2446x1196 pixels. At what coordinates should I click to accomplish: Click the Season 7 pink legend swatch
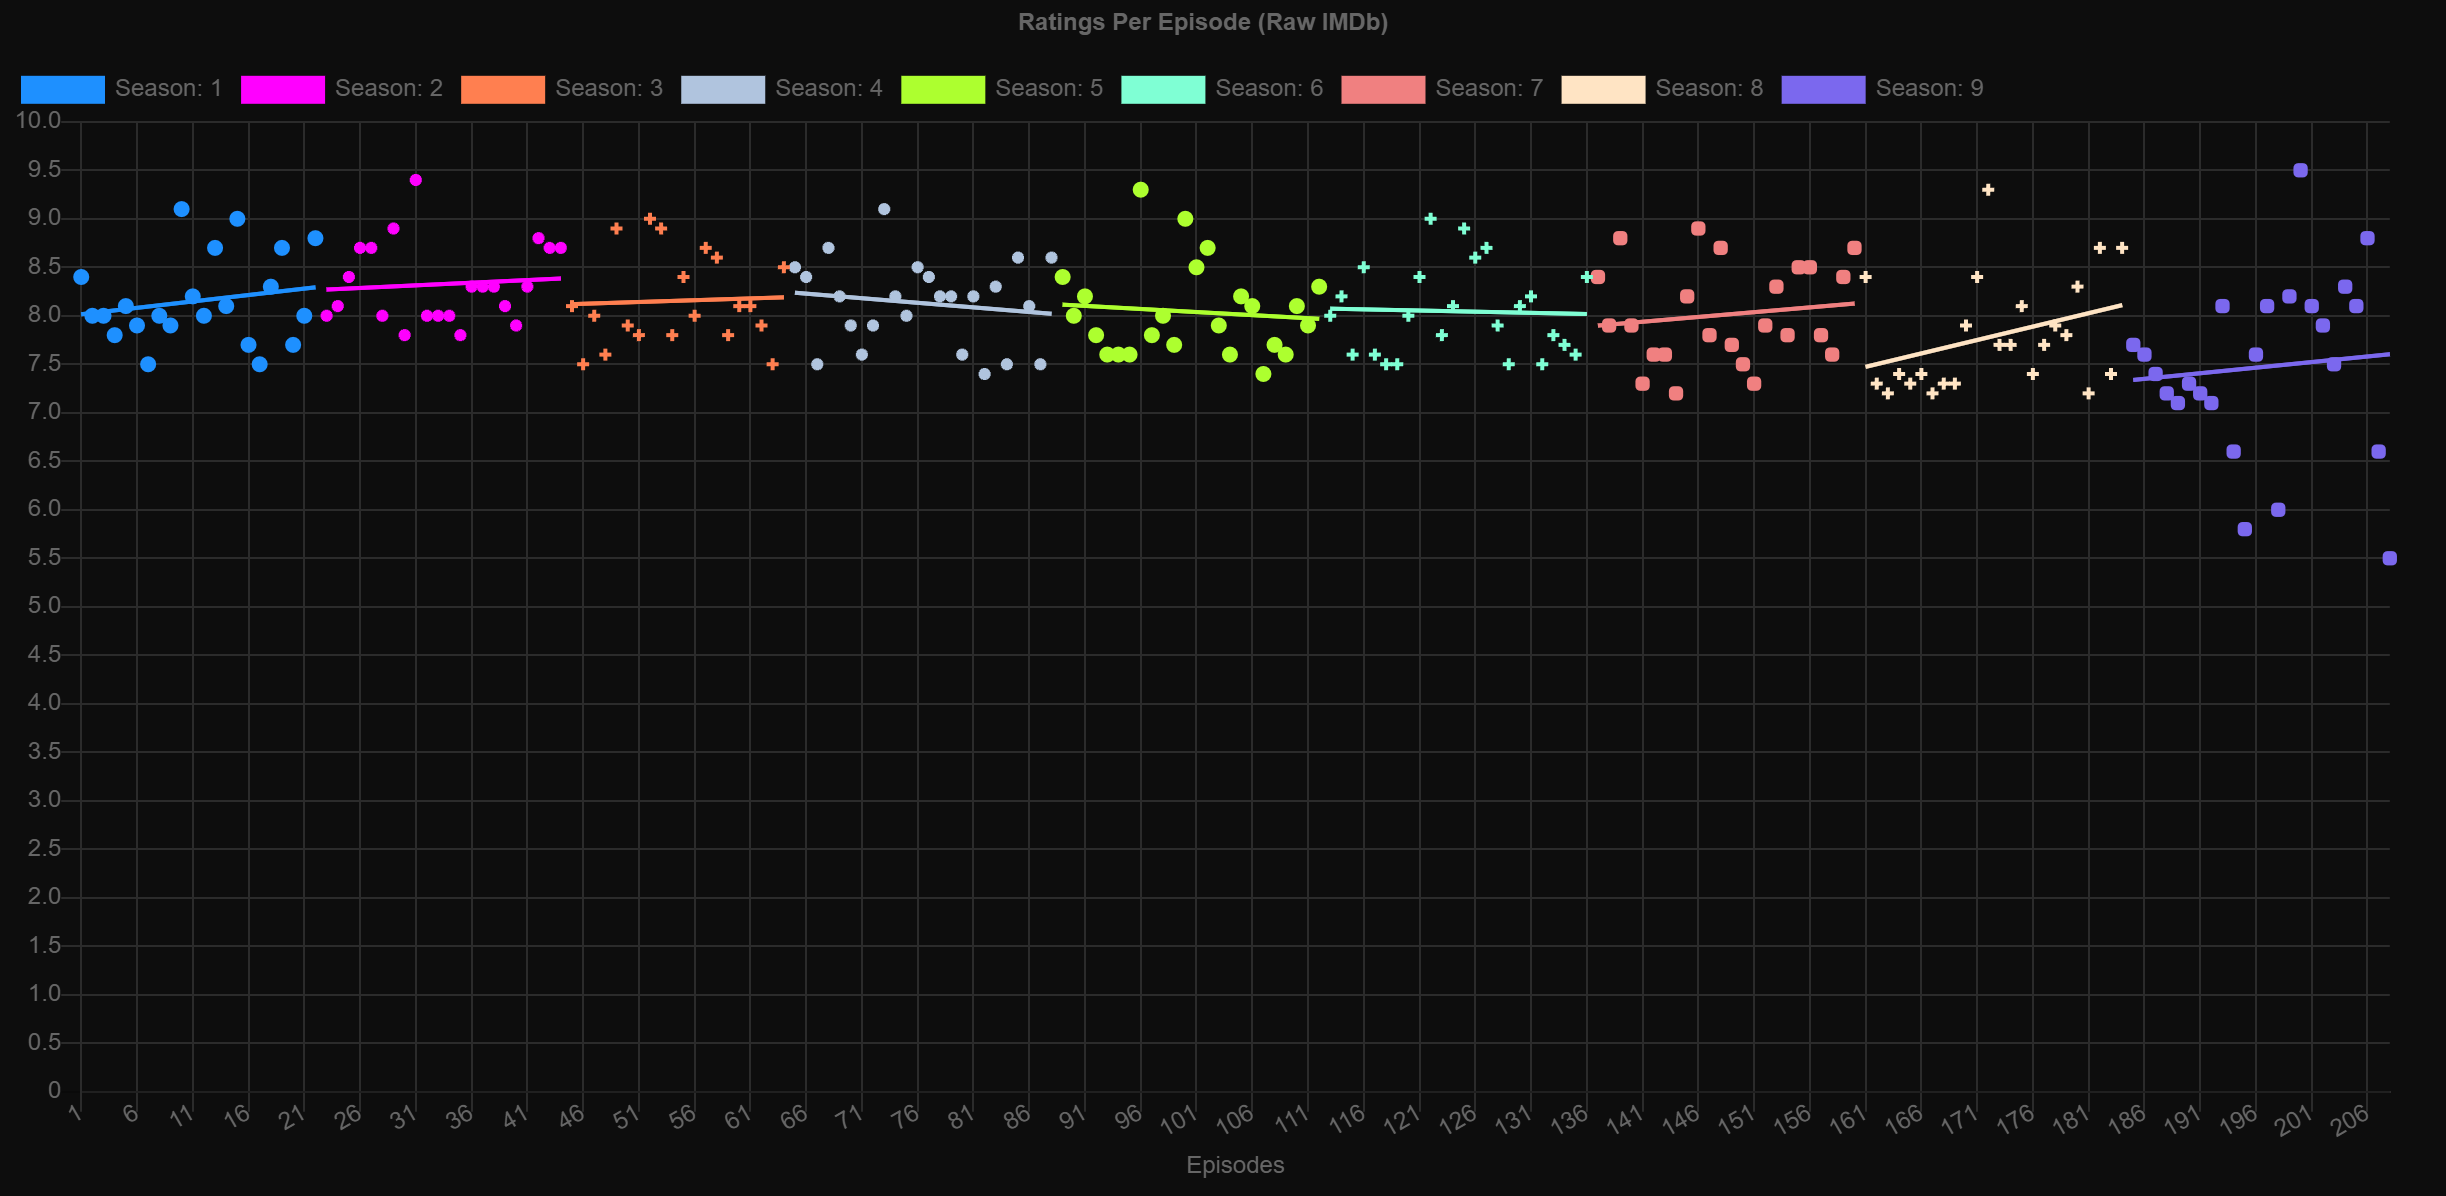coord(1382,89)
